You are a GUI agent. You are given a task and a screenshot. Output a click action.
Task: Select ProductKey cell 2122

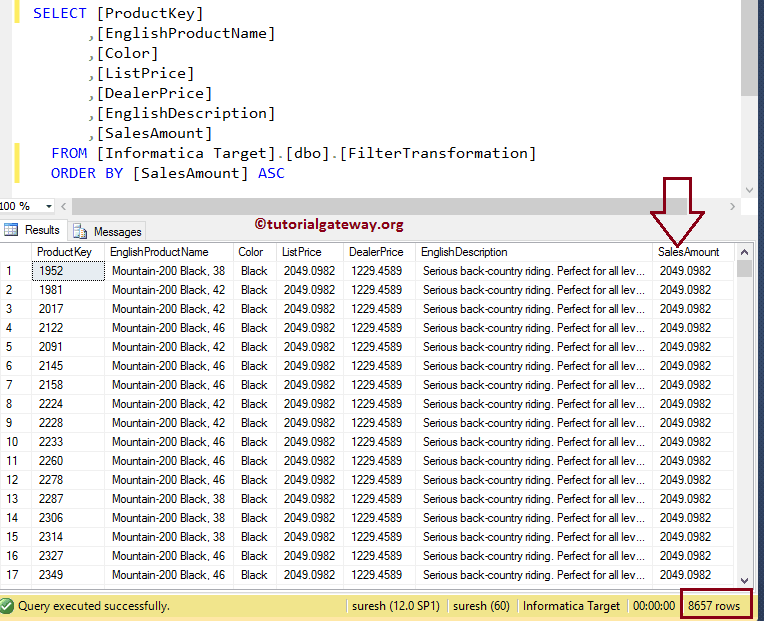[68, 328]
